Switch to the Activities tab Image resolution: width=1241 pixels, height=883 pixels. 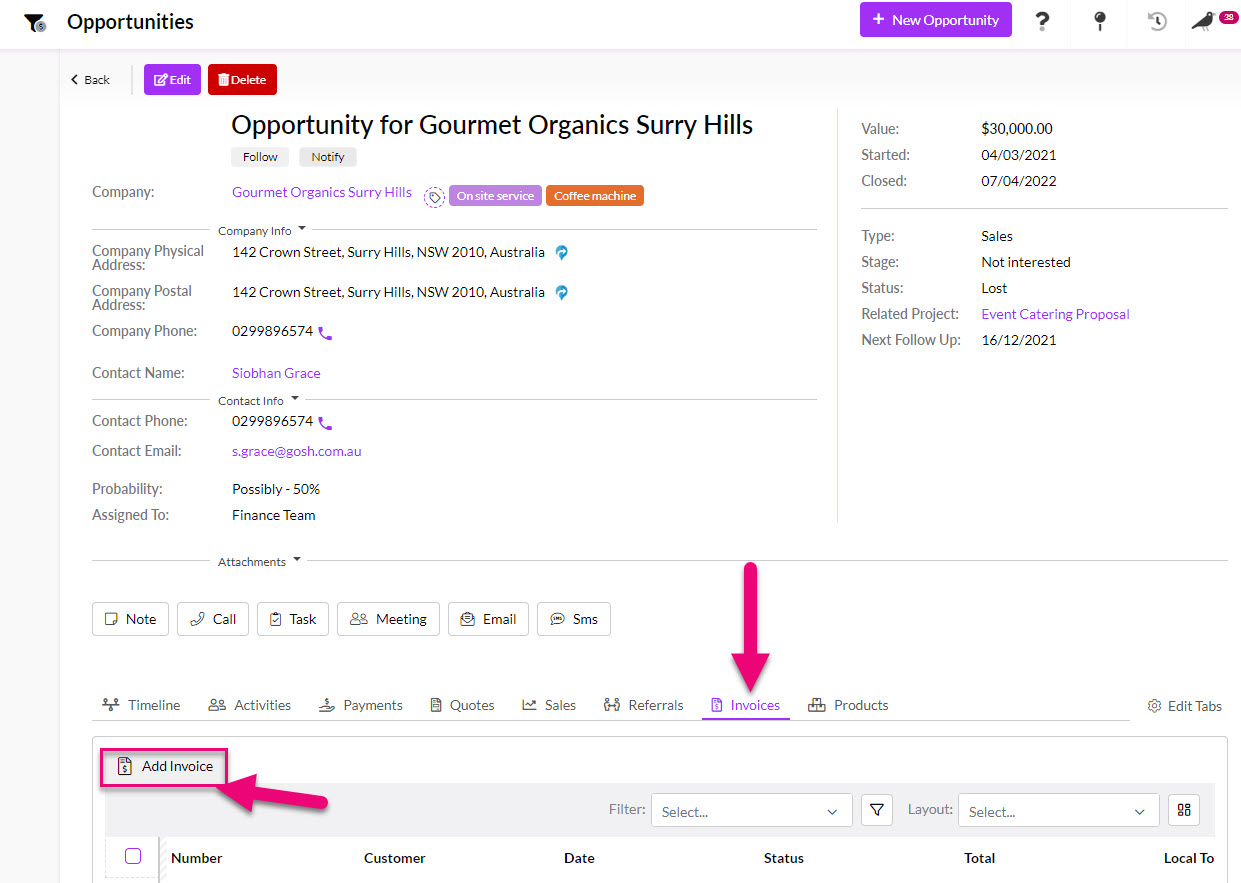click(x=250, y=705)
